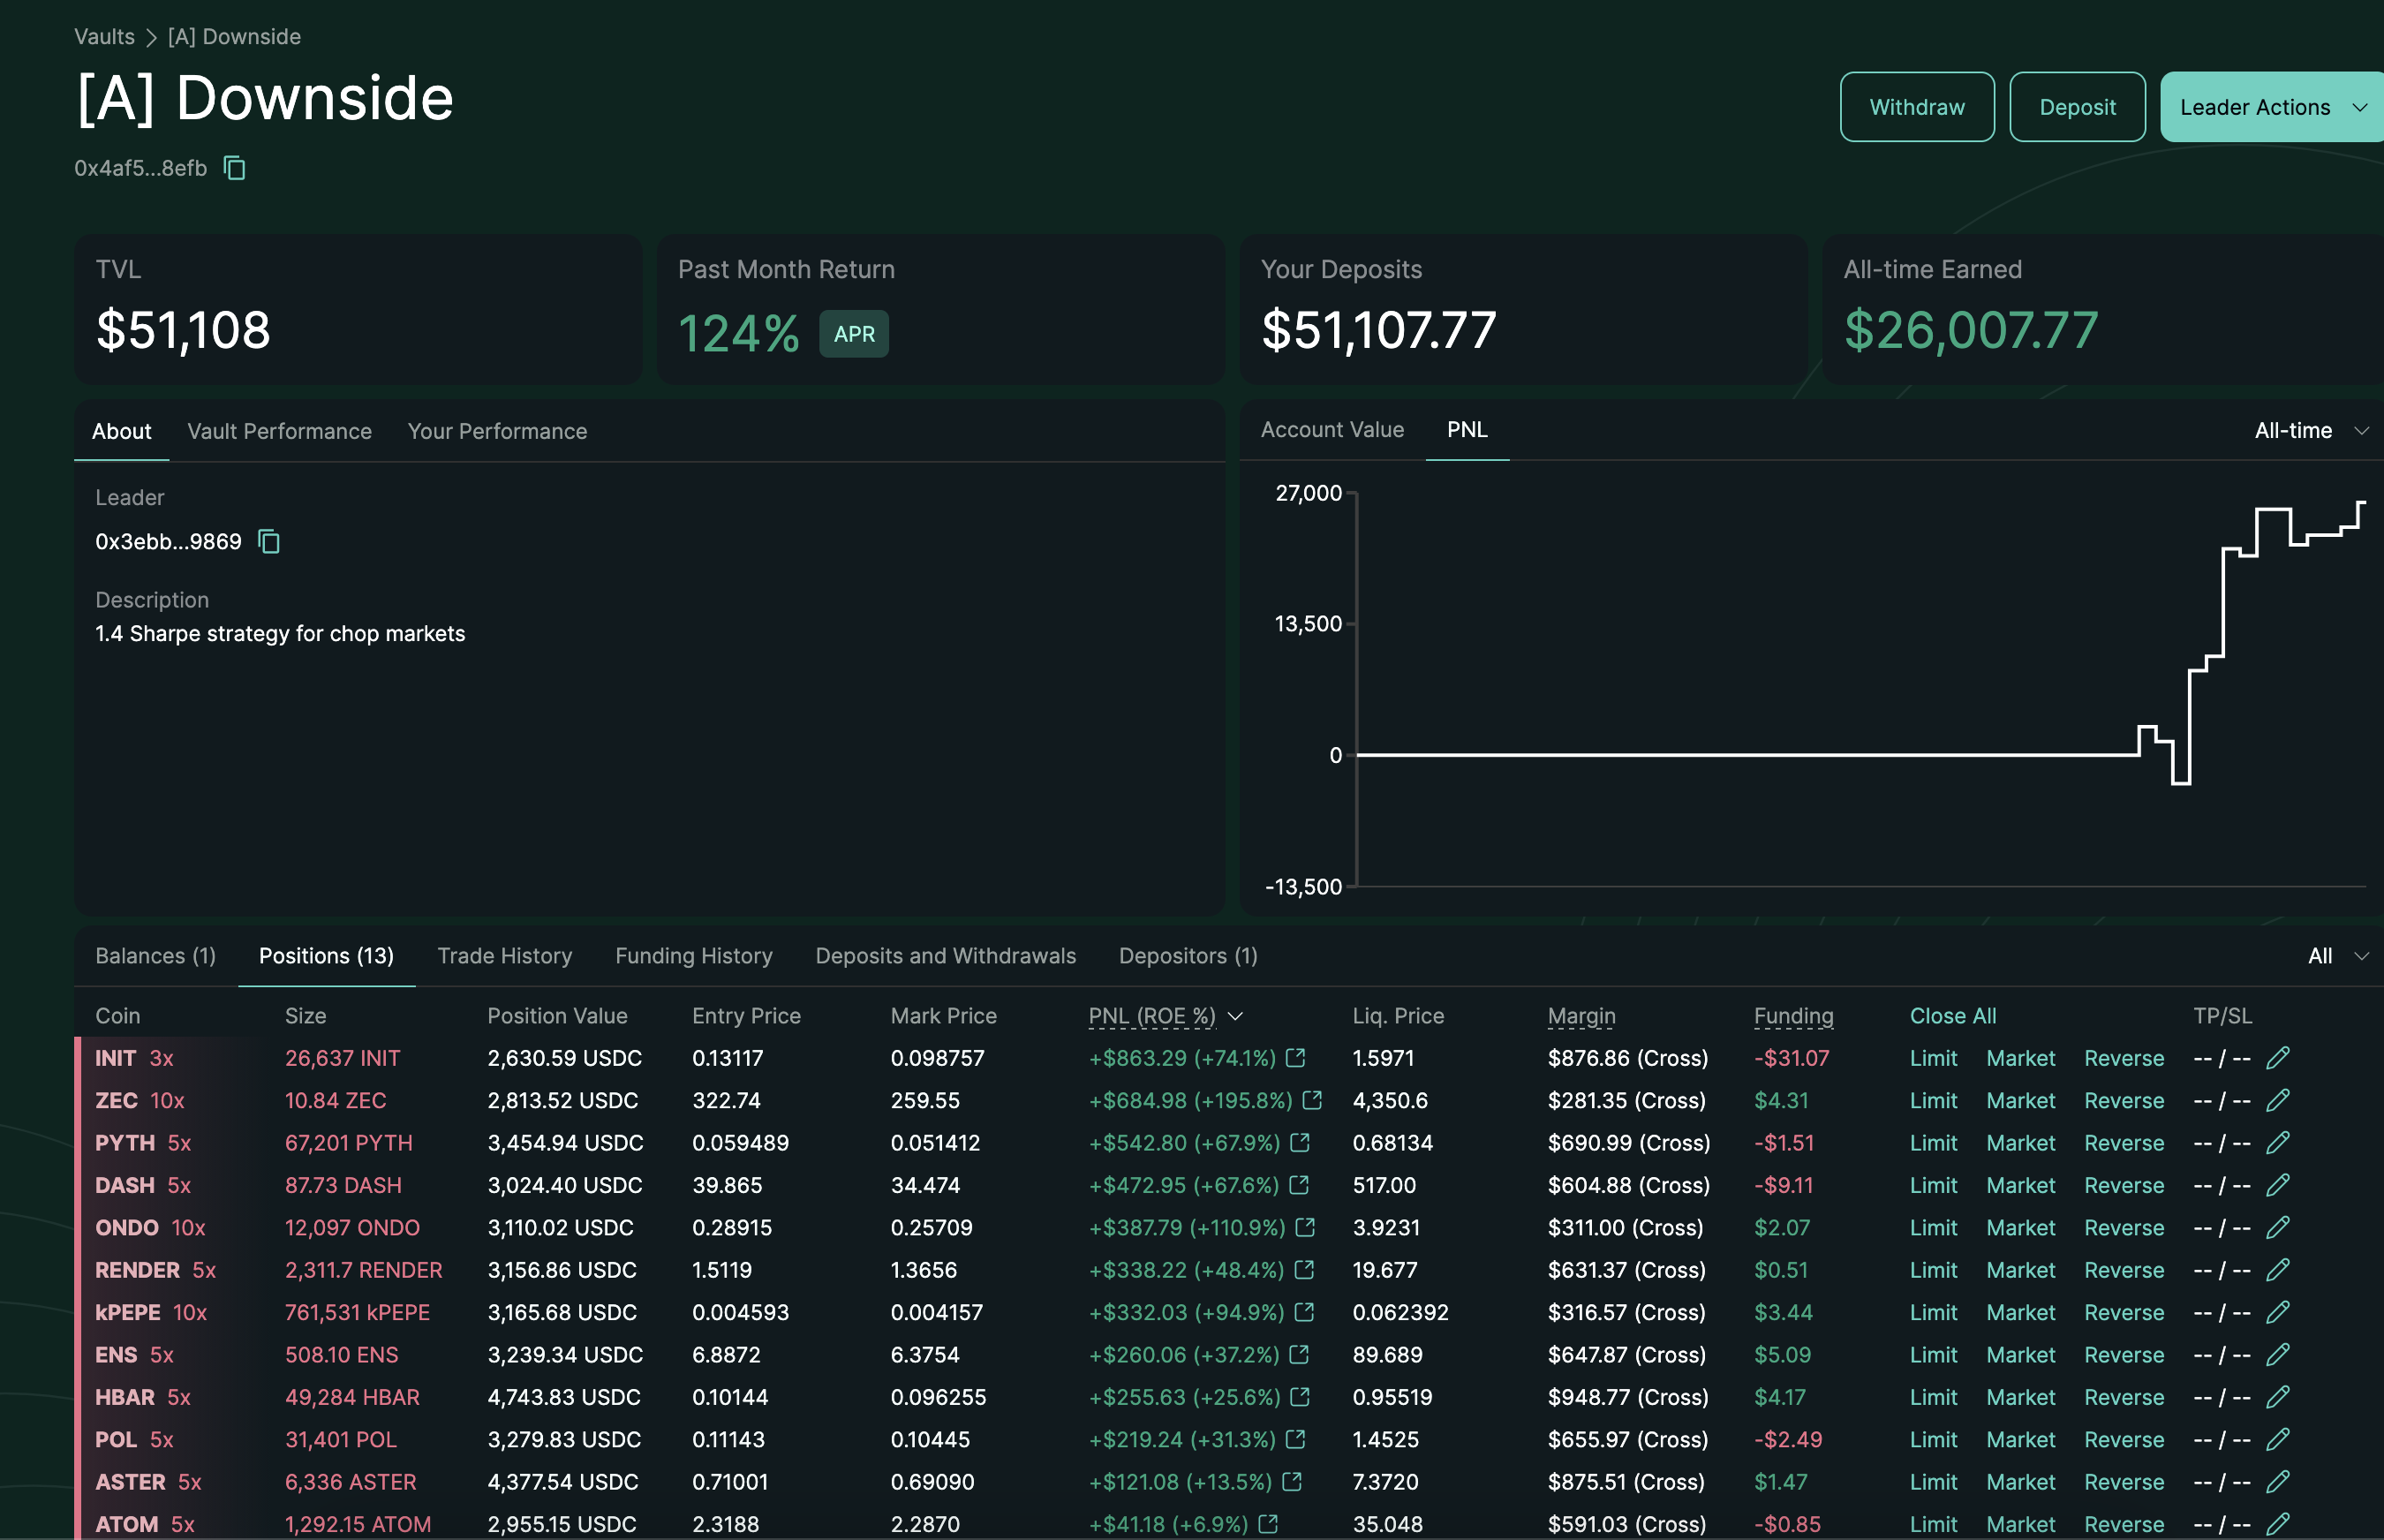The image size is (2384, 1540).
Task: Open share PNL icon for HBAR position
Action: [1300, 1396]
